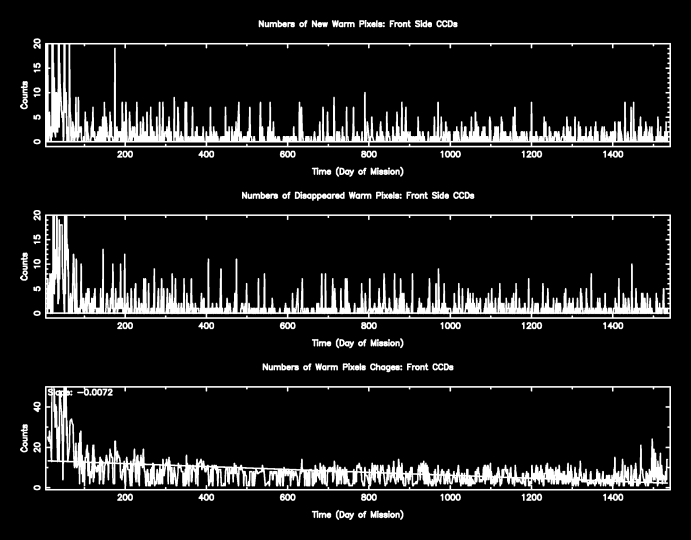Click y-axis tick '10' of Disappeared Warm Pixels plot
Image resolution: width=691 pixels, height=540 pixels.
point(37,264)
